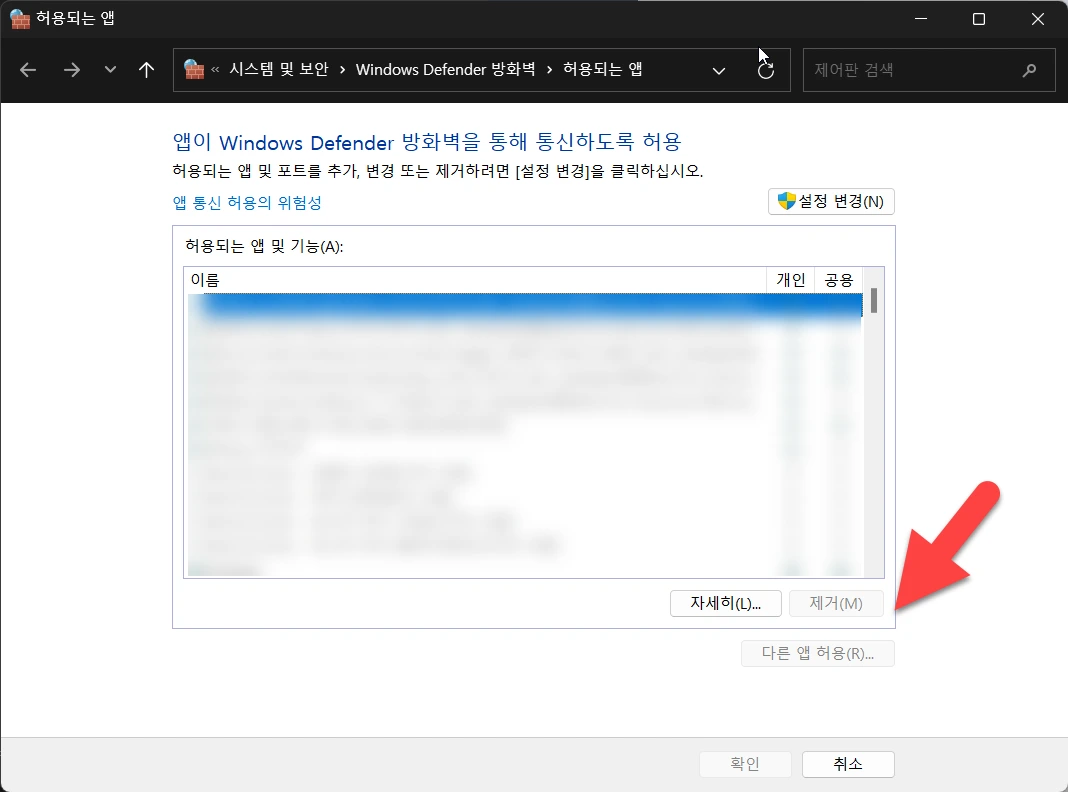Minimize the 허용되는 앱 window
This screenshot has height=792, width=1068.
[x=921, y=19]
